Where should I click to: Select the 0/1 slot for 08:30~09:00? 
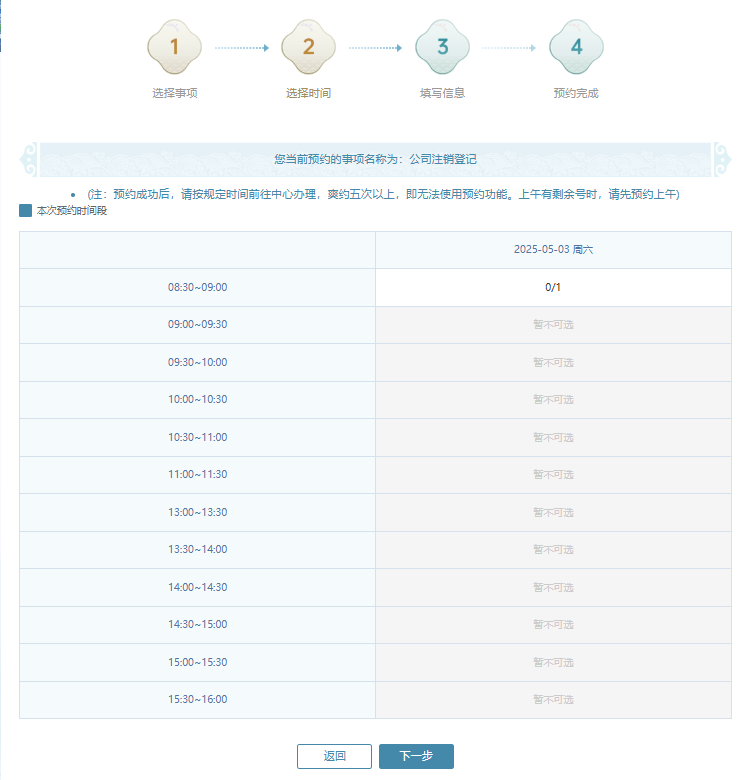coord(553,287)
